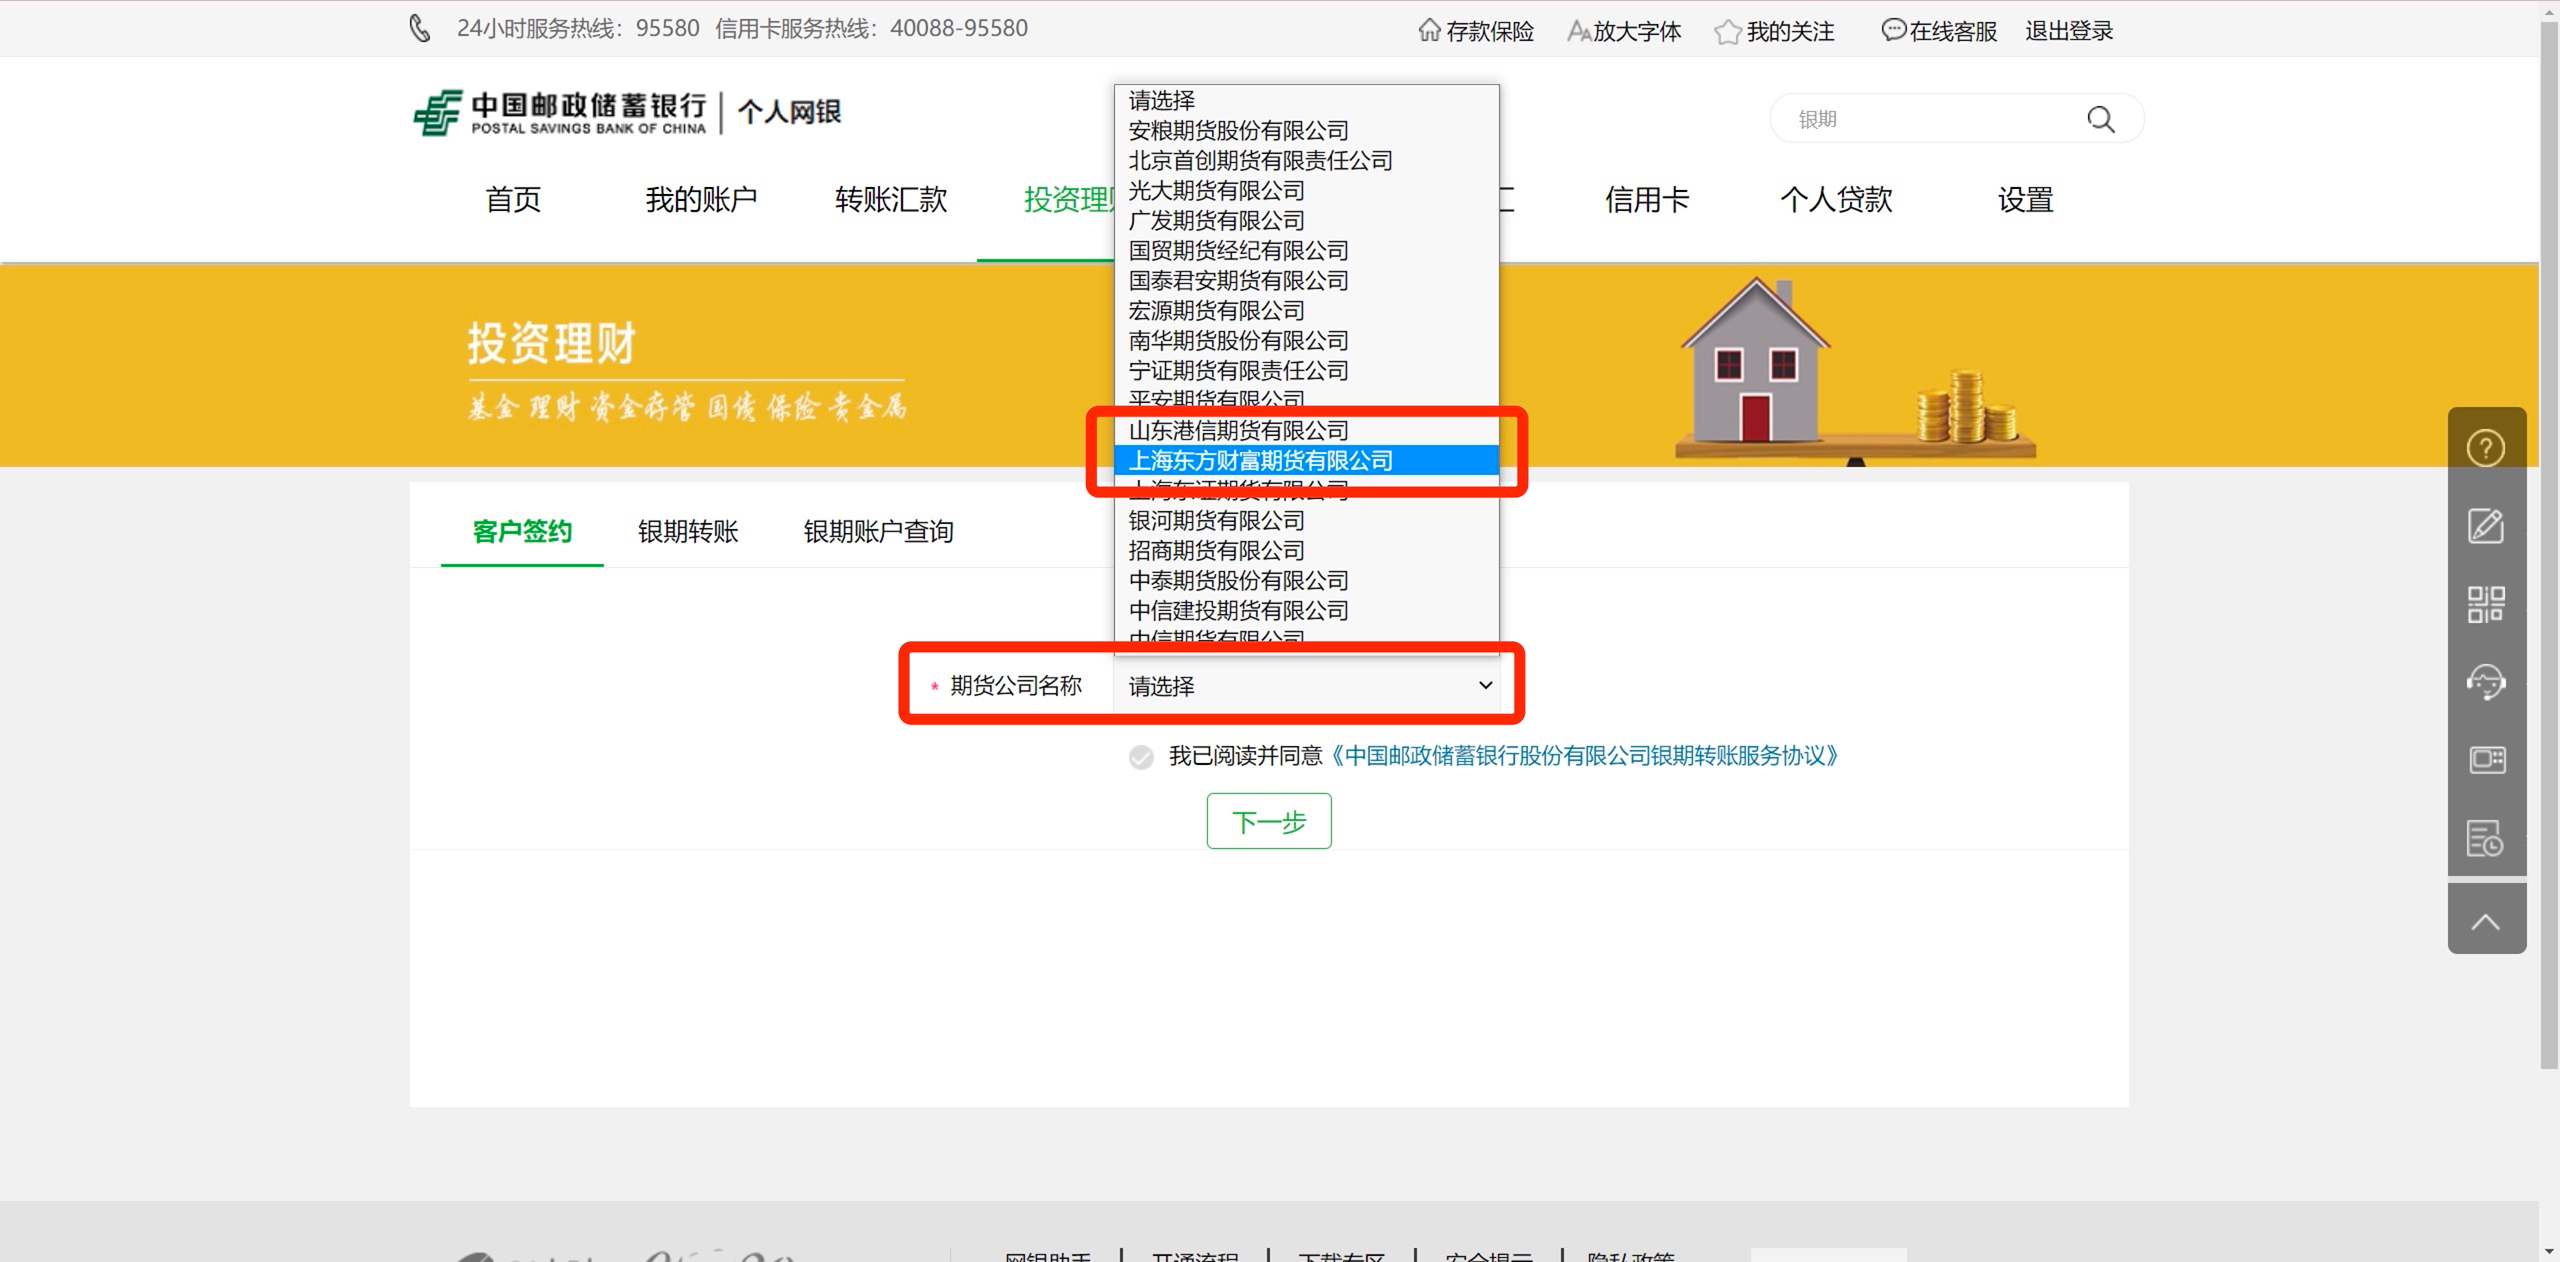Click the search magnifier icon

pyautogui.click(x=2101, y=119)
